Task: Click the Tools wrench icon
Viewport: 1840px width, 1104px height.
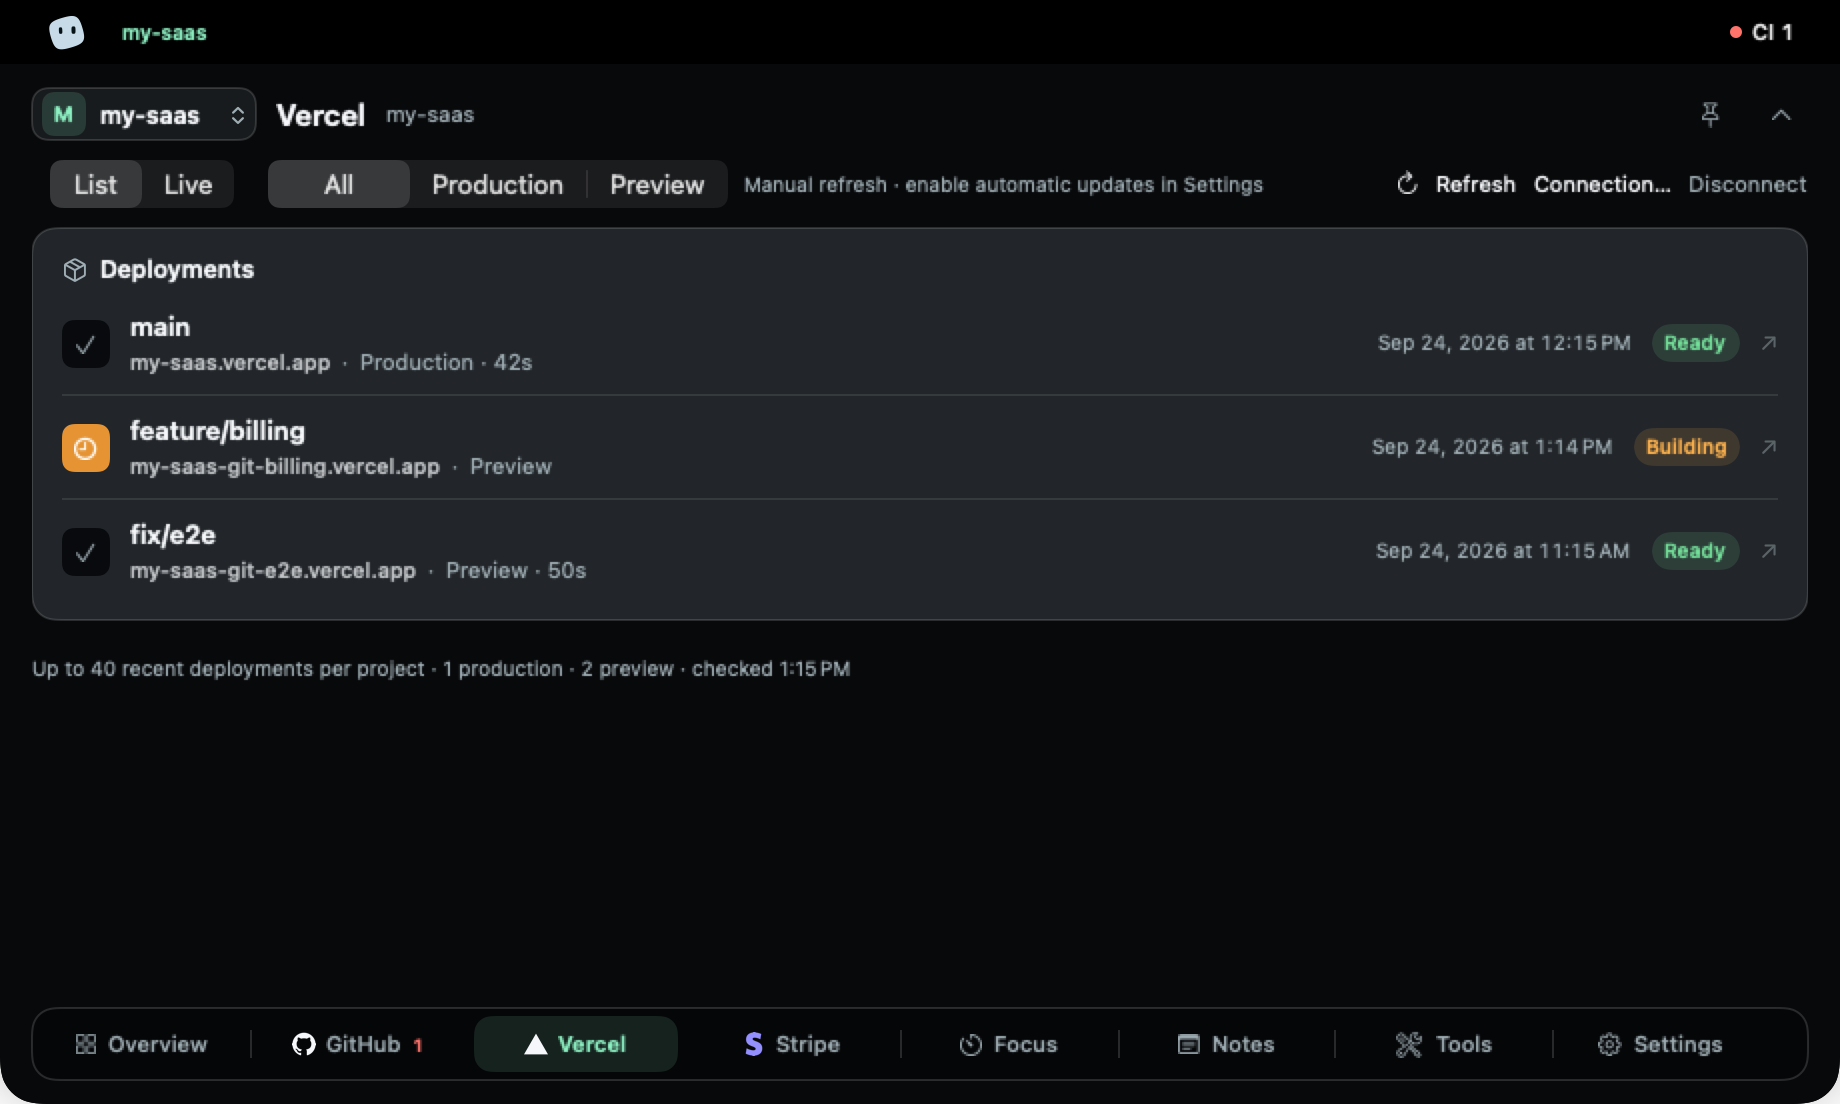Action: (1408, 1044)
